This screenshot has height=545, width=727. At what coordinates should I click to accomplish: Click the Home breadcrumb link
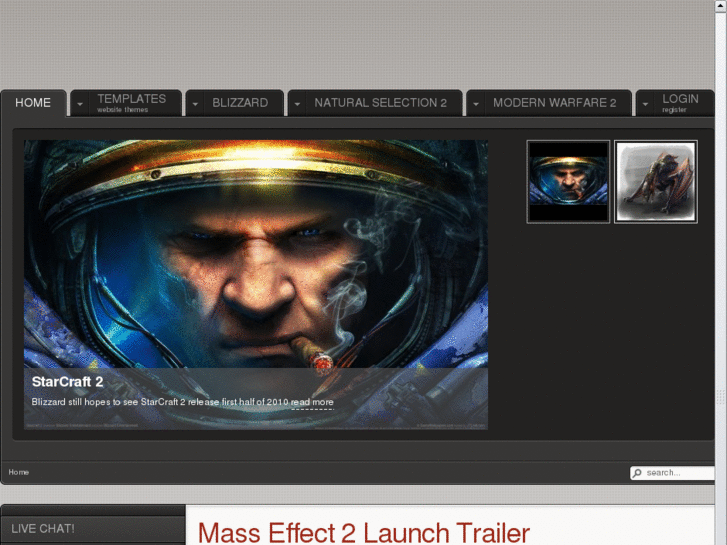pos(19,472)
